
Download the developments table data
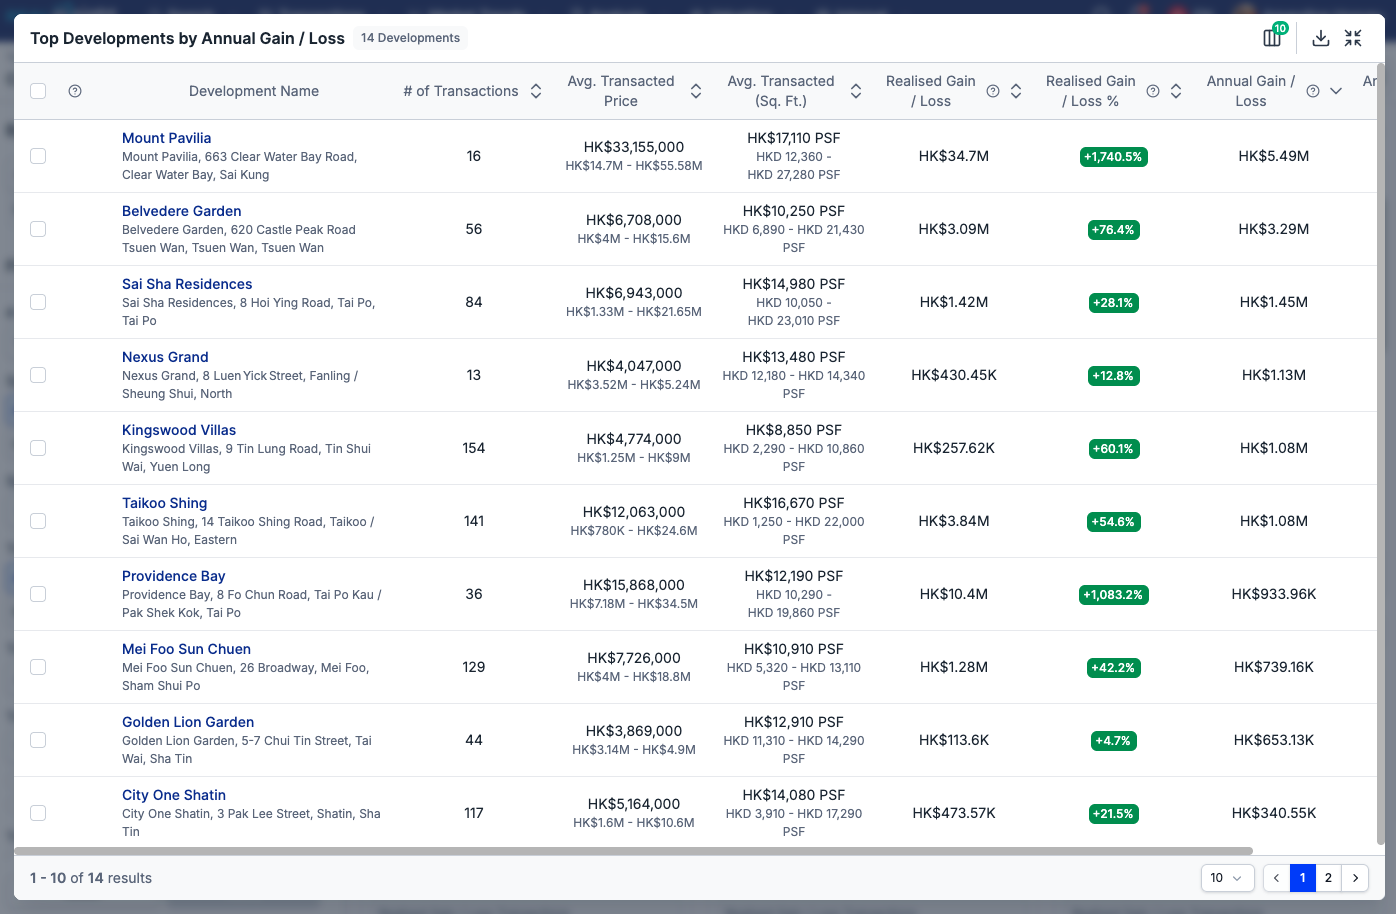1321,38
